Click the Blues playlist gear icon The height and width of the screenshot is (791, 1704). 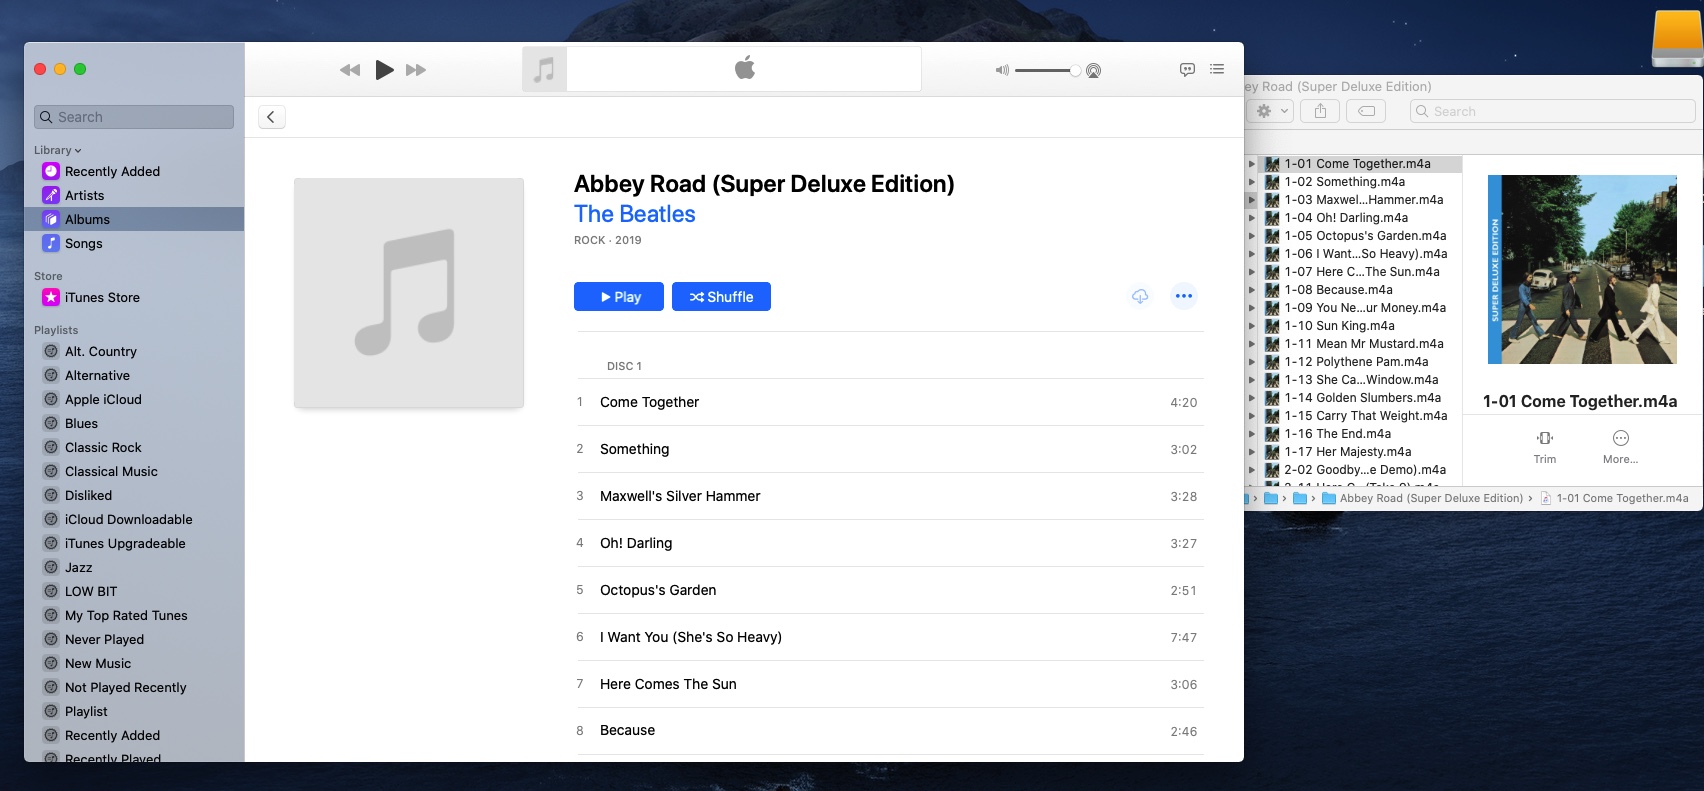(51, 423)
